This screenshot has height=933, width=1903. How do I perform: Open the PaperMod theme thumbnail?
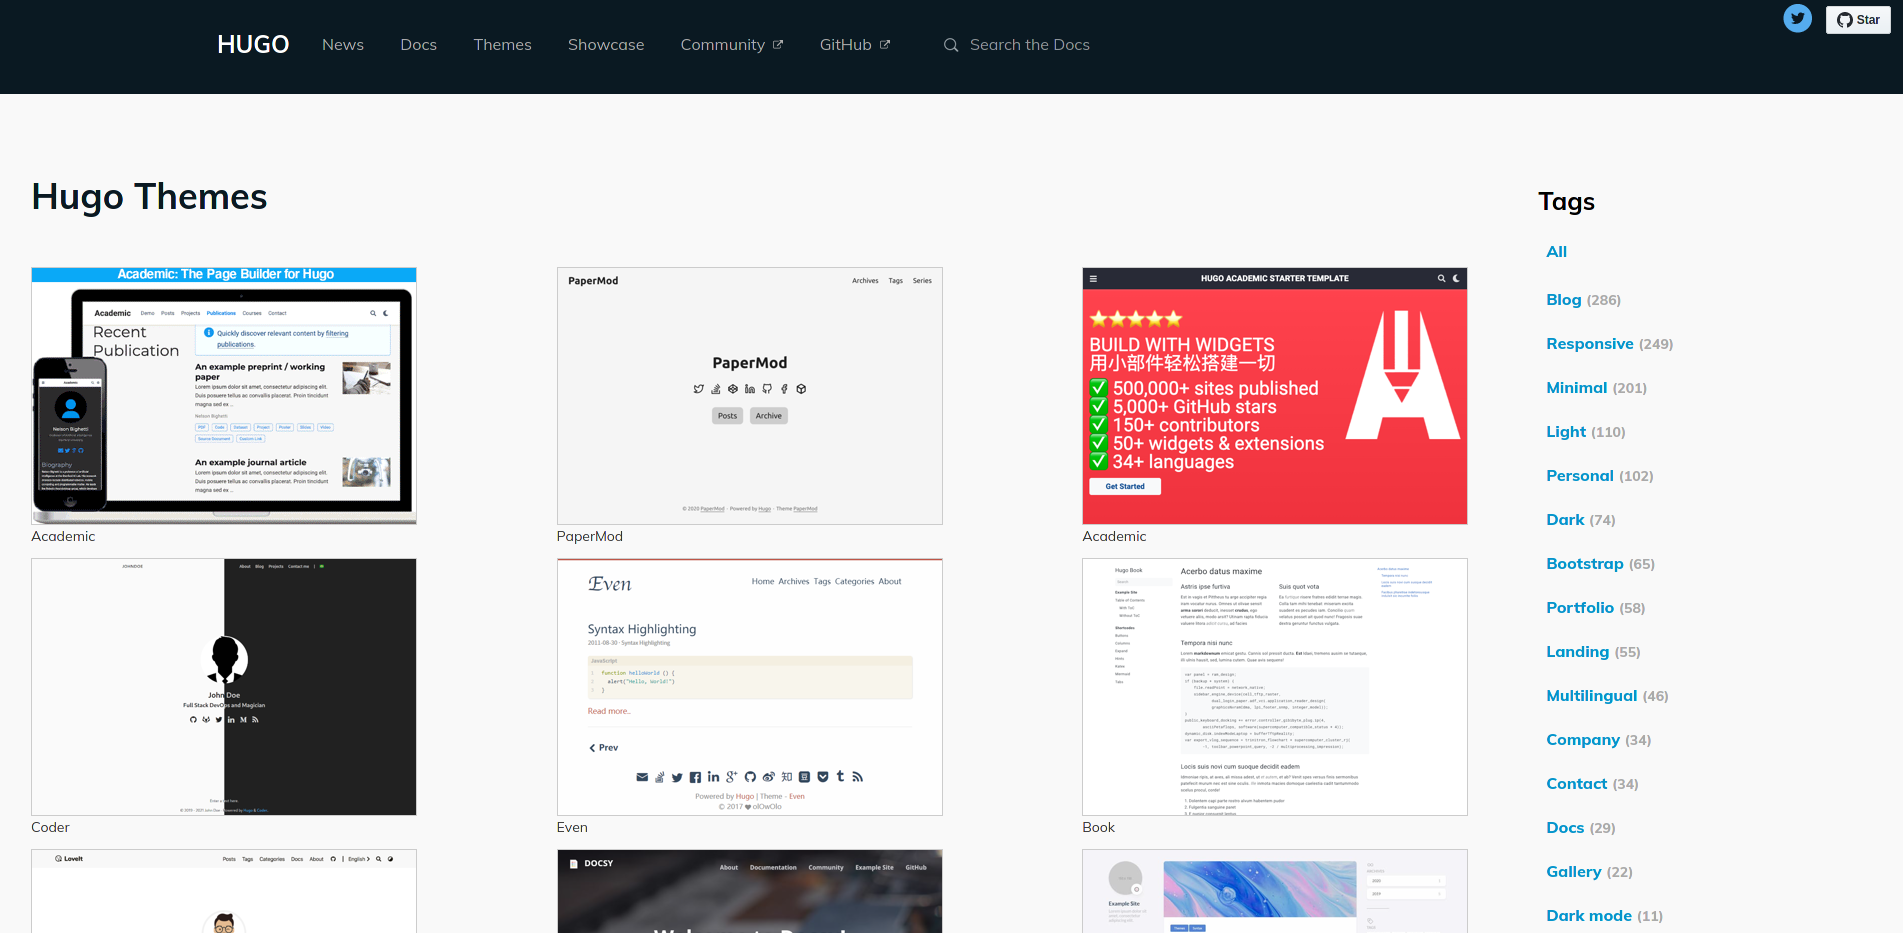pyautogui.click(x=750, y=396)
